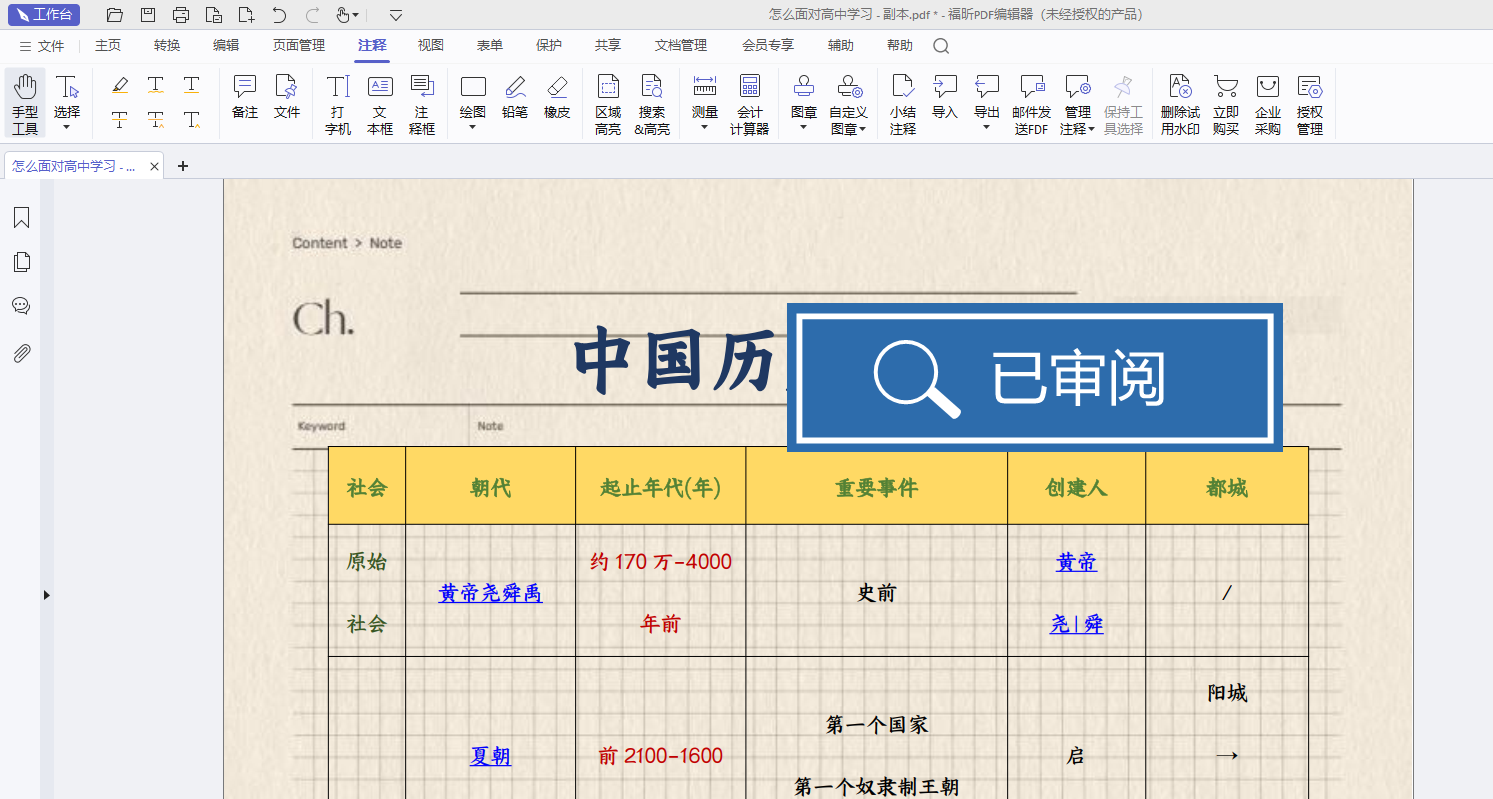Image resolution: width=1493 pixels, height=799 pixels.
Task: Close the 怎么面对高中学习 document tab
Action: [154, 167]
